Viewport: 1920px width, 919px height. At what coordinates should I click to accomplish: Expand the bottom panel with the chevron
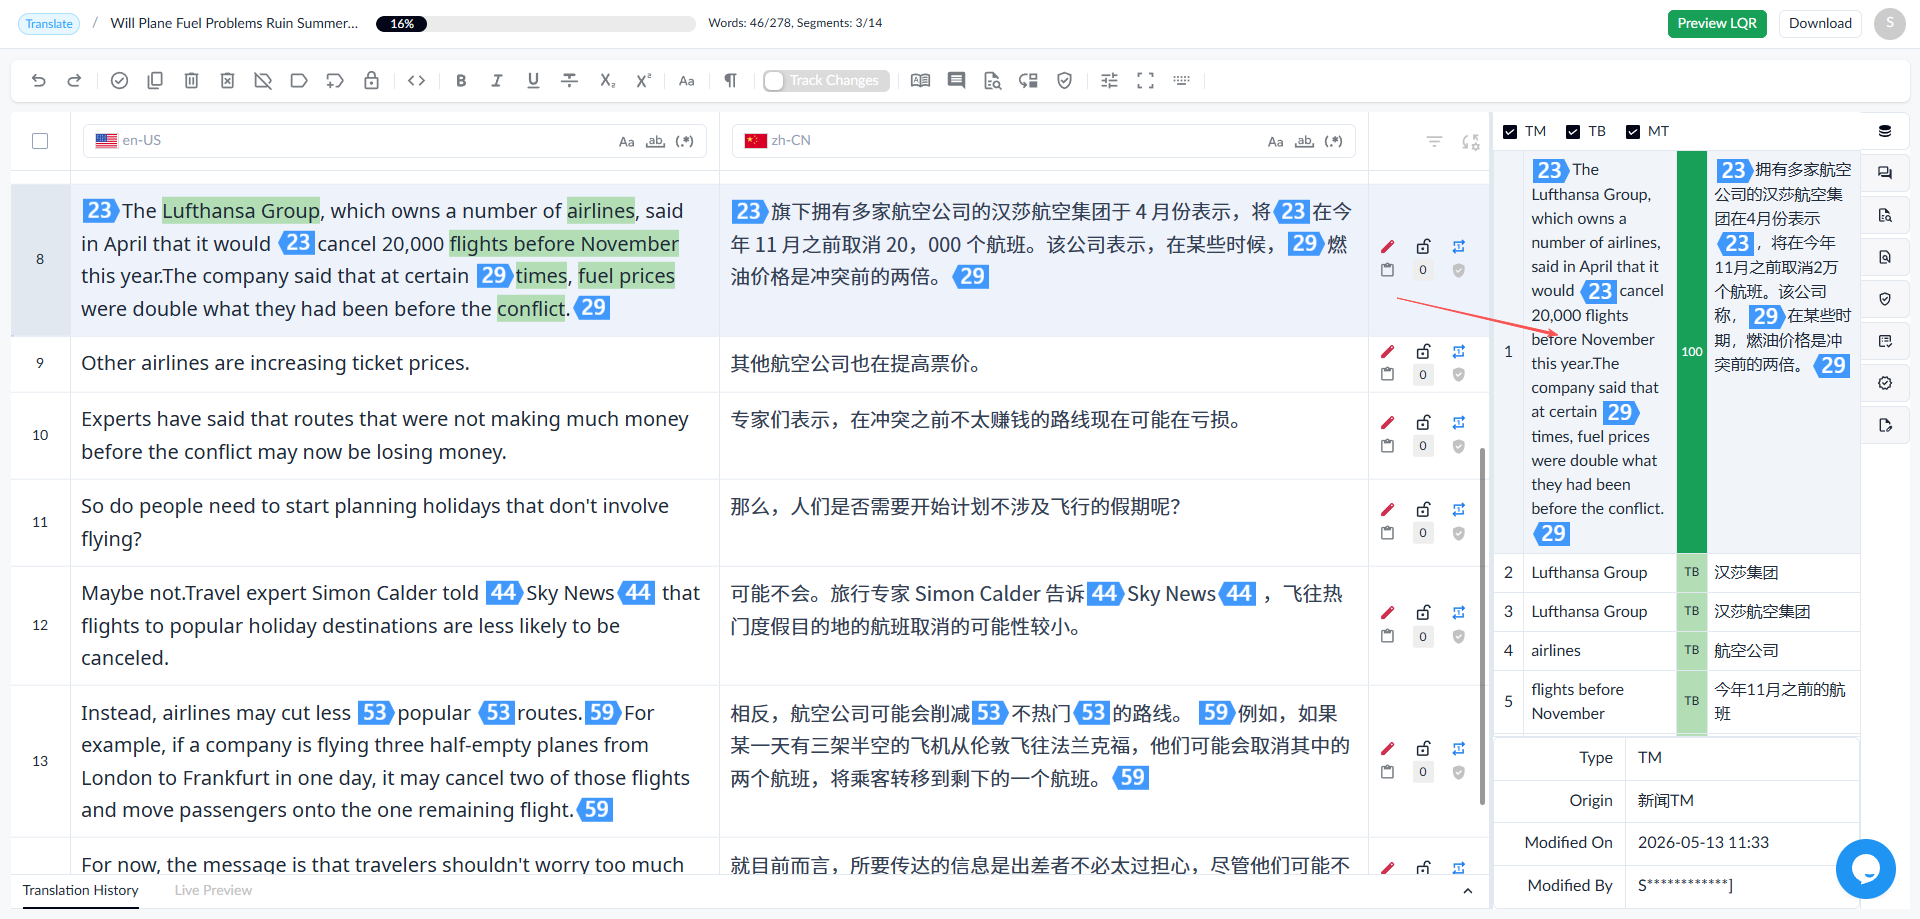pyautogui.click(x=1467, y=891)
